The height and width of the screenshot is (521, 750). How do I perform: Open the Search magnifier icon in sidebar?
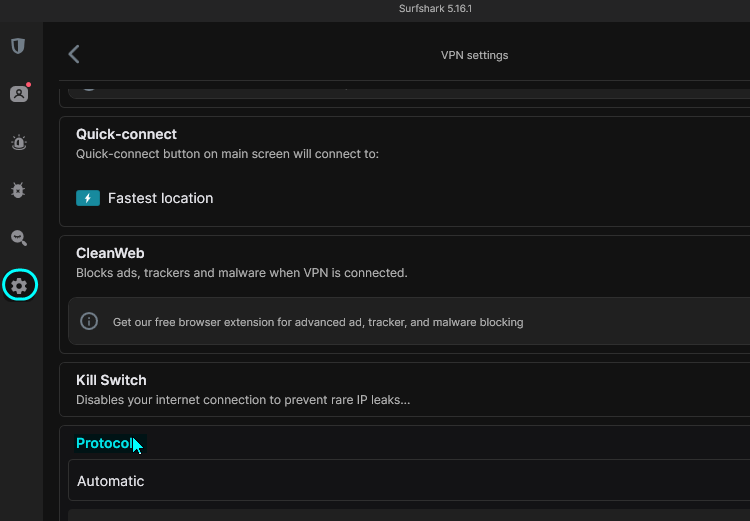pyautogui.click(x=19, y=238)
